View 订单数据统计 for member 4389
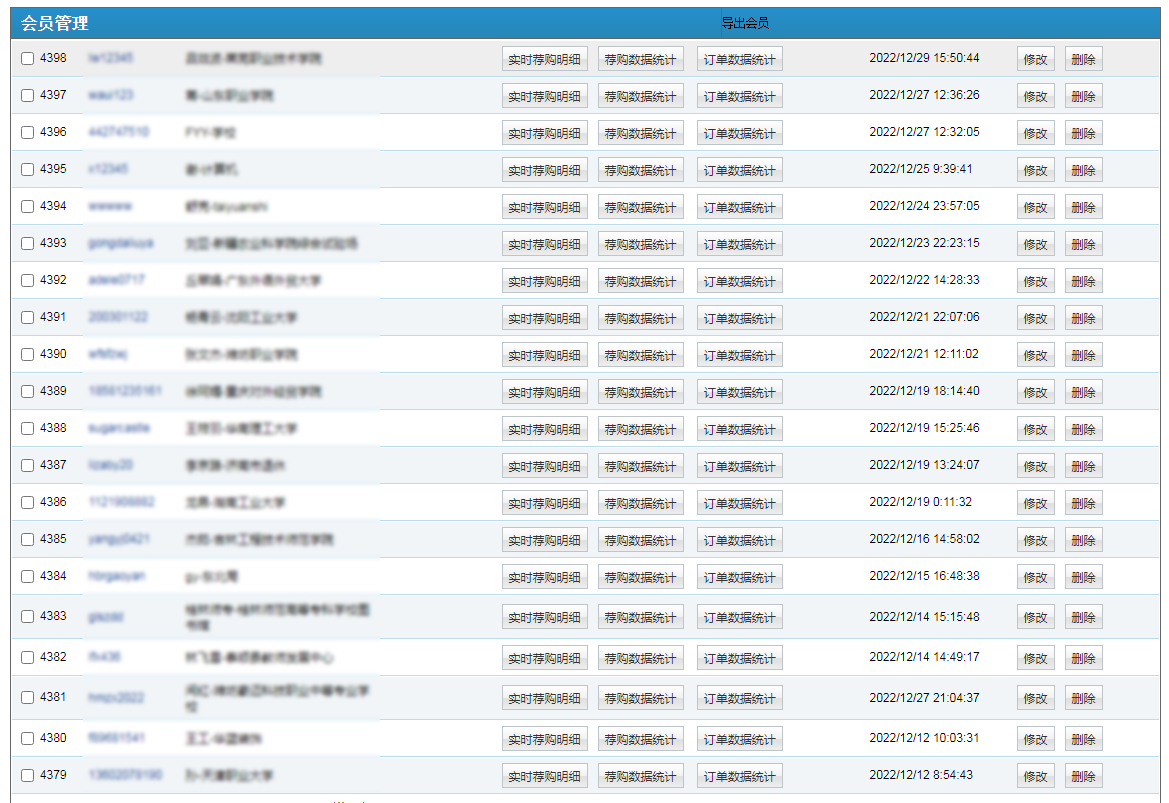The image size is (1169, 803). pyautogui.click(x=739, y=392)
